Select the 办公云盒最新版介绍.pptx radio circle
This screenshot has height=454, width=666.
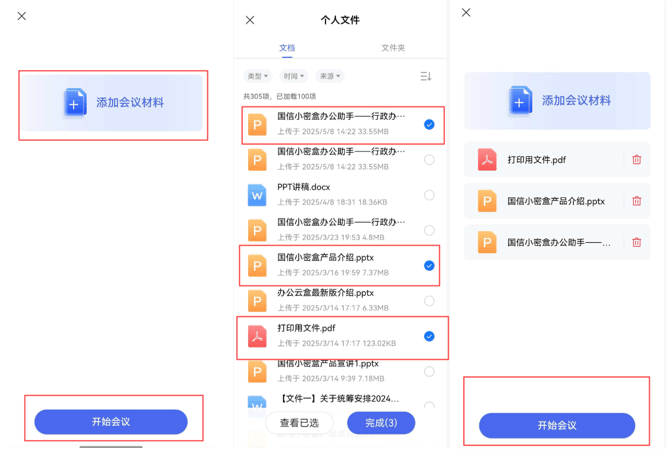[429, 301]
